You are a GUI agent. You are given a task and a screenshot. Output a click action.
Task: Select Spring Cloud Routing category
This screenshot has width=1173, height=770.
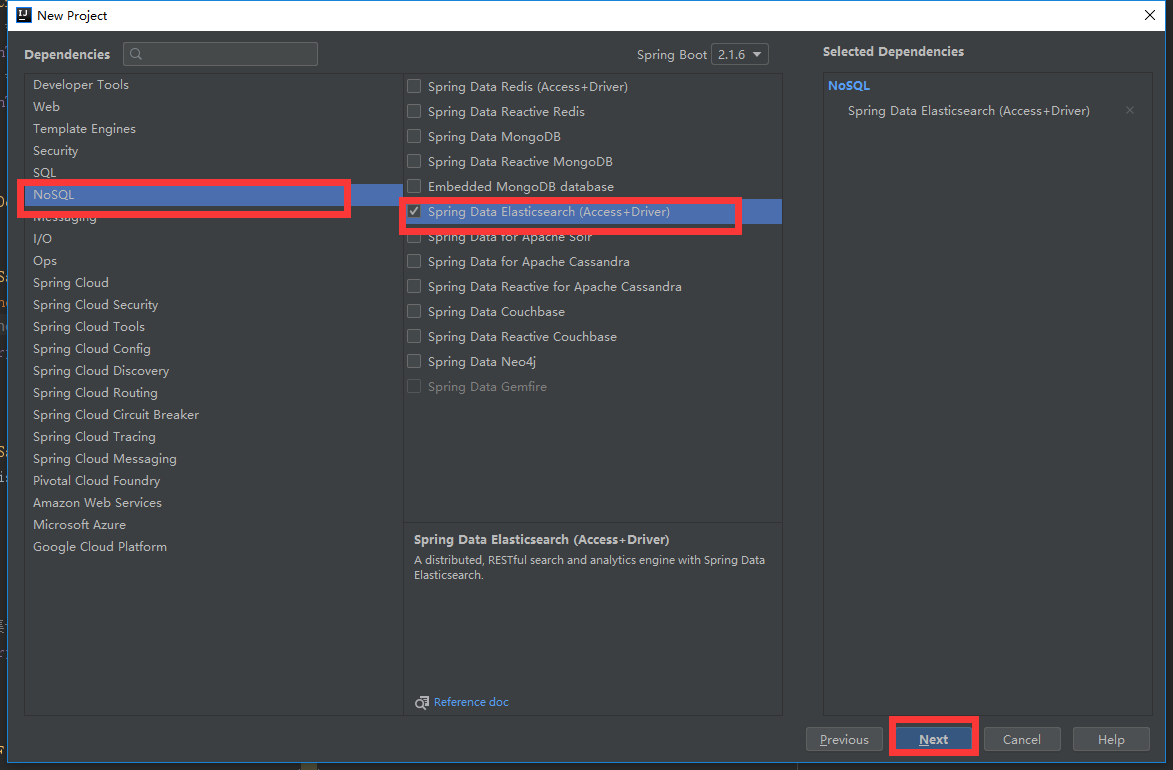(x=213, y=393)
